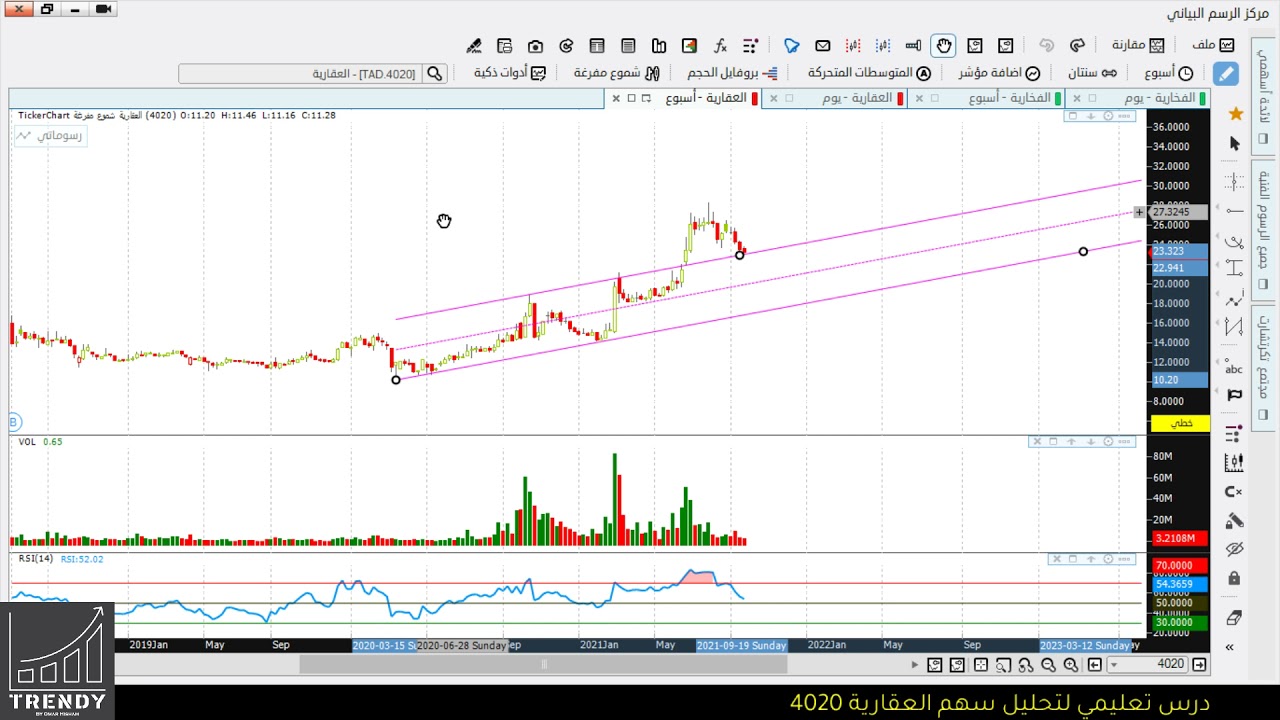The width and height of the screenshot is (1280, 720).
Task: Close the العقارية - أسبوع tab
Action: [x=616, y=98]
